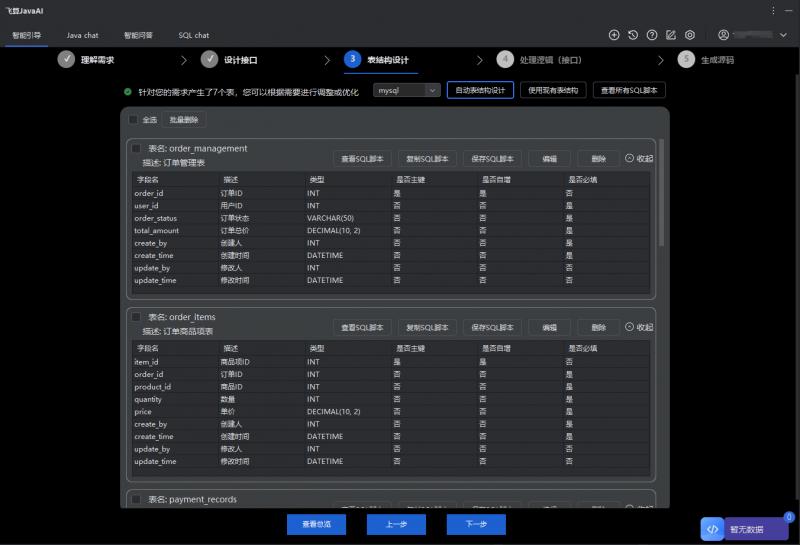Viewport: 800px width, 545px height.
Task: Open the history clock icon
Action: click(633, 35)
